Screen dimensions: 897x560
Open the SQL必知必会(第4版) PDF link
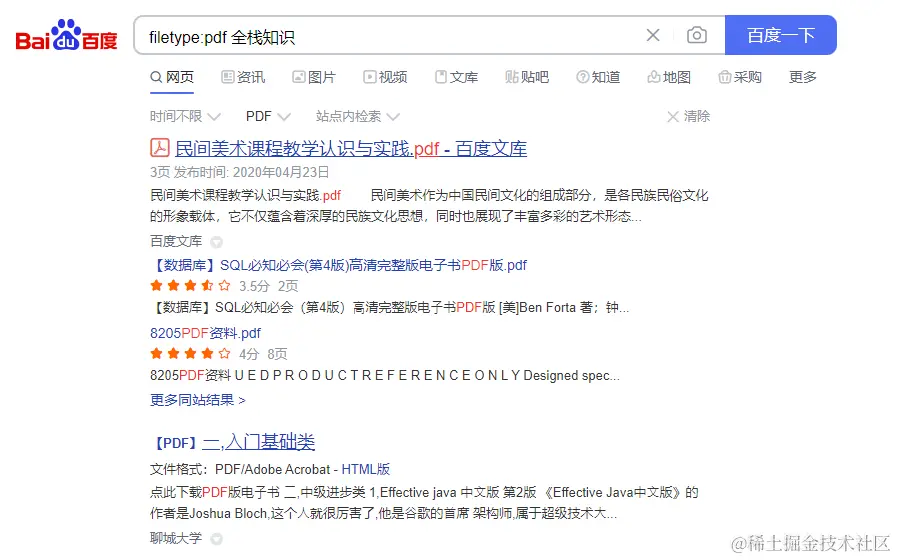click(x=339, y=265)
